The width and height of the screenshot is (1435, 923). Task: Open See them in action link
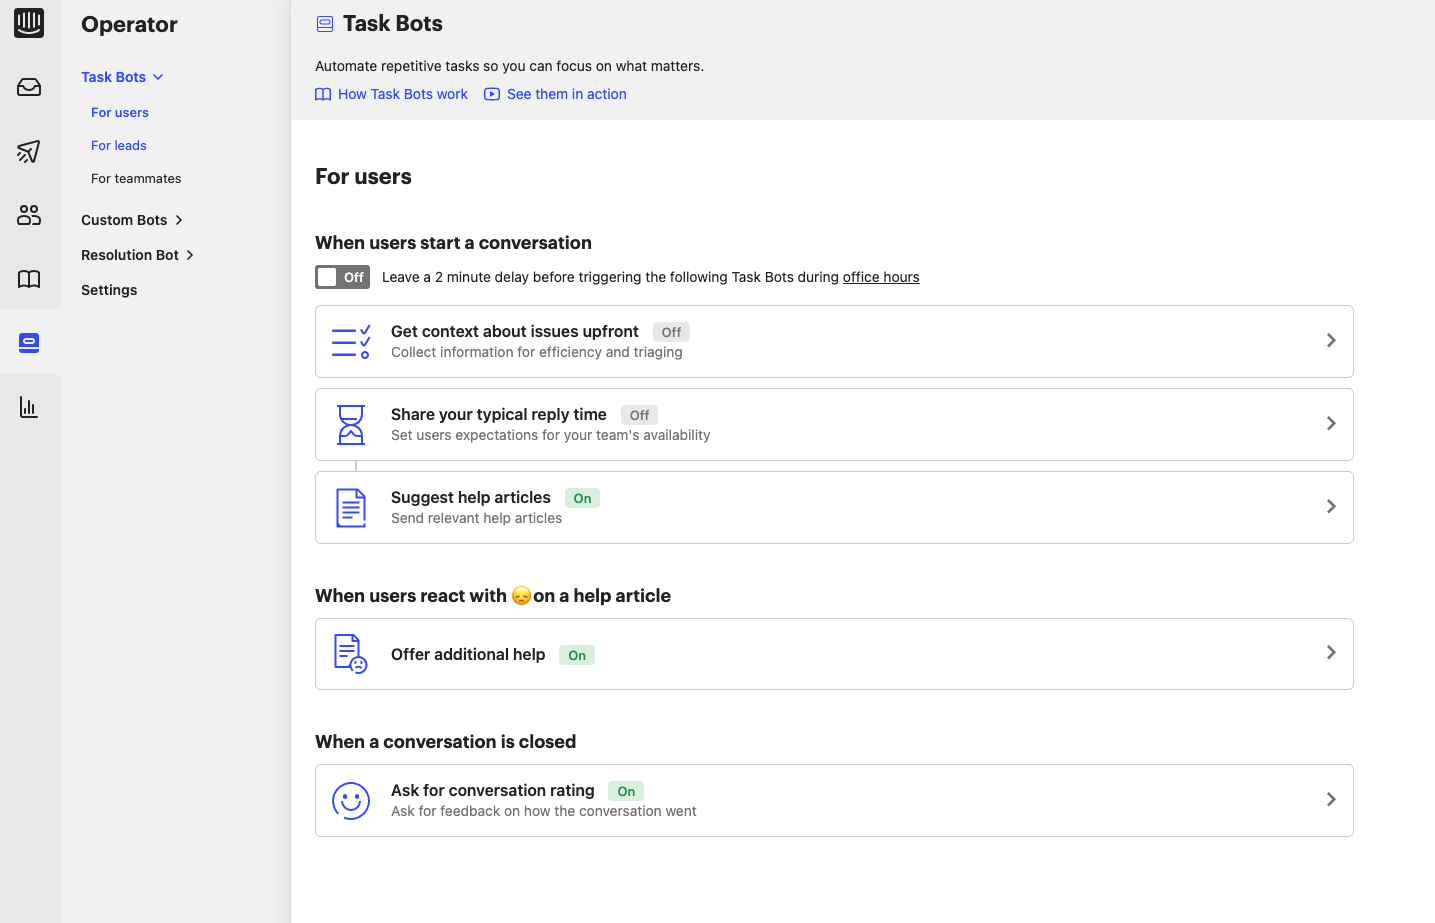[x=567, y=94]
